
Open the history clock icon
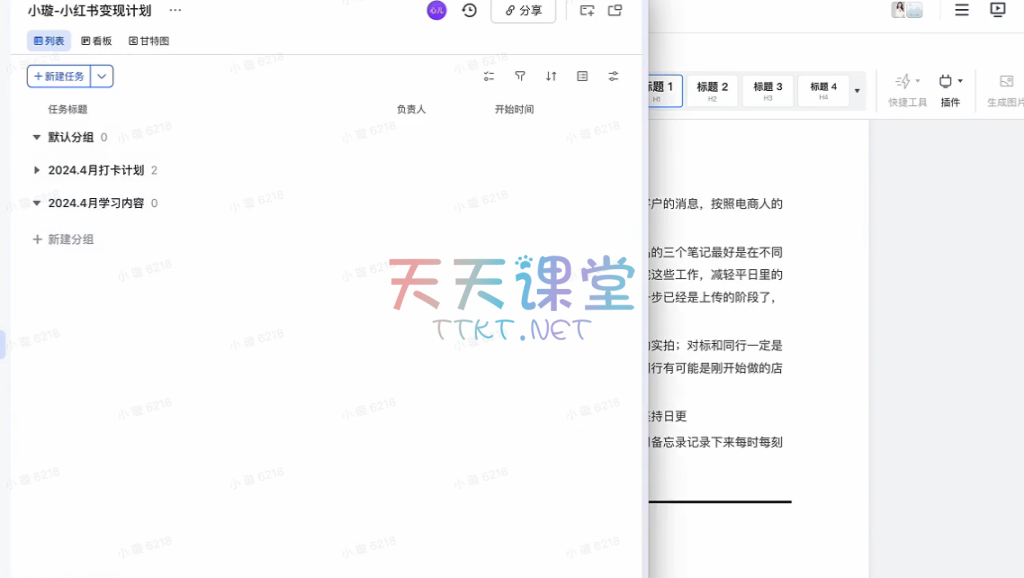pyautogui.click(x=469, y=10)
